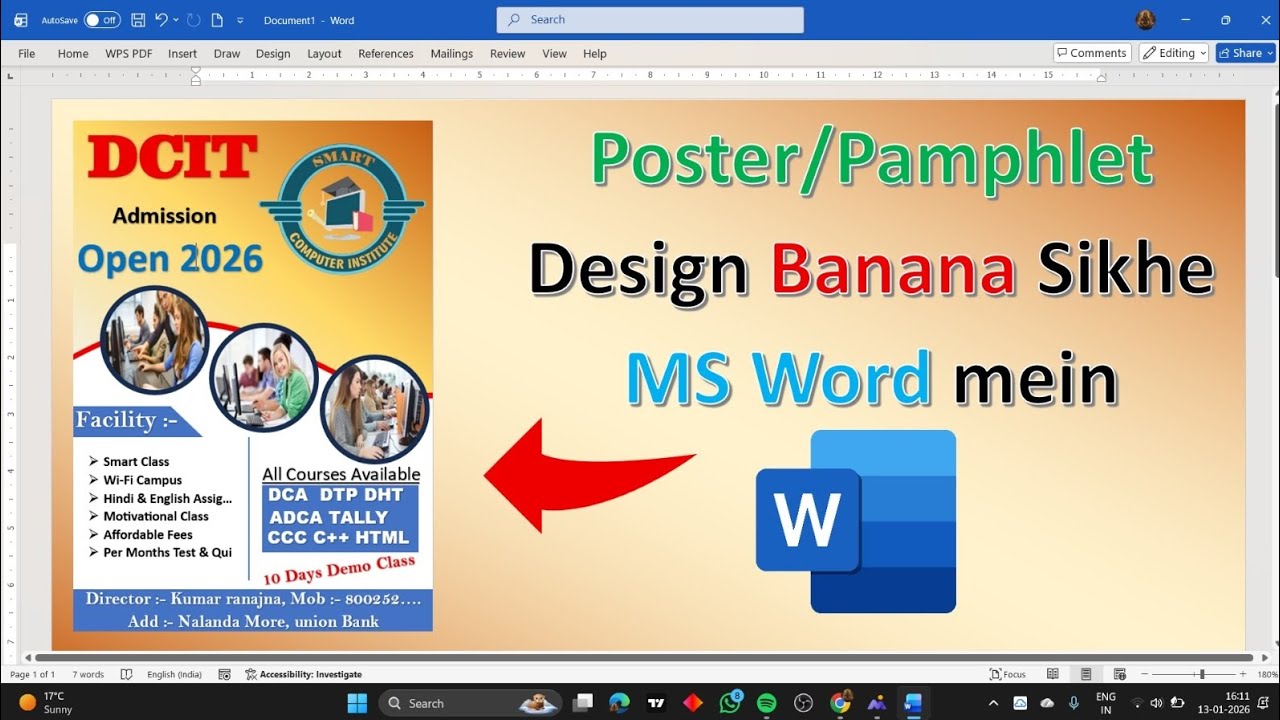The width and height of the screenshot is (1280, 720).
Task: Switch to the Insert tab
Action: (x=182, y=54)
